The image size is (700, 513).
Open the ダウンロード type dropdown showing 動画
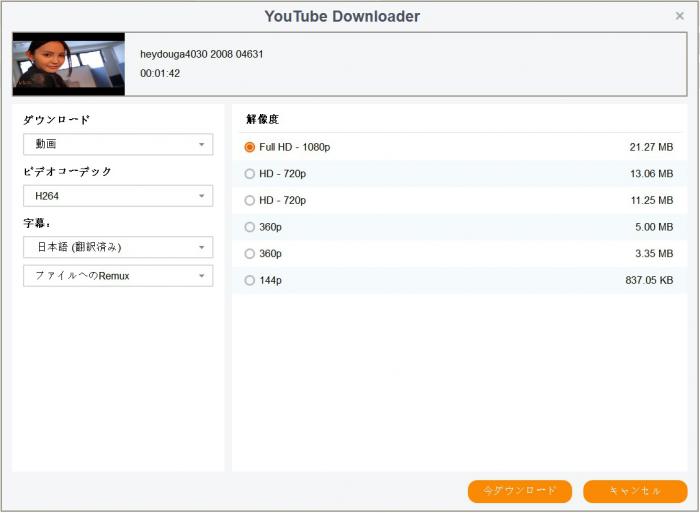(118, 144)
